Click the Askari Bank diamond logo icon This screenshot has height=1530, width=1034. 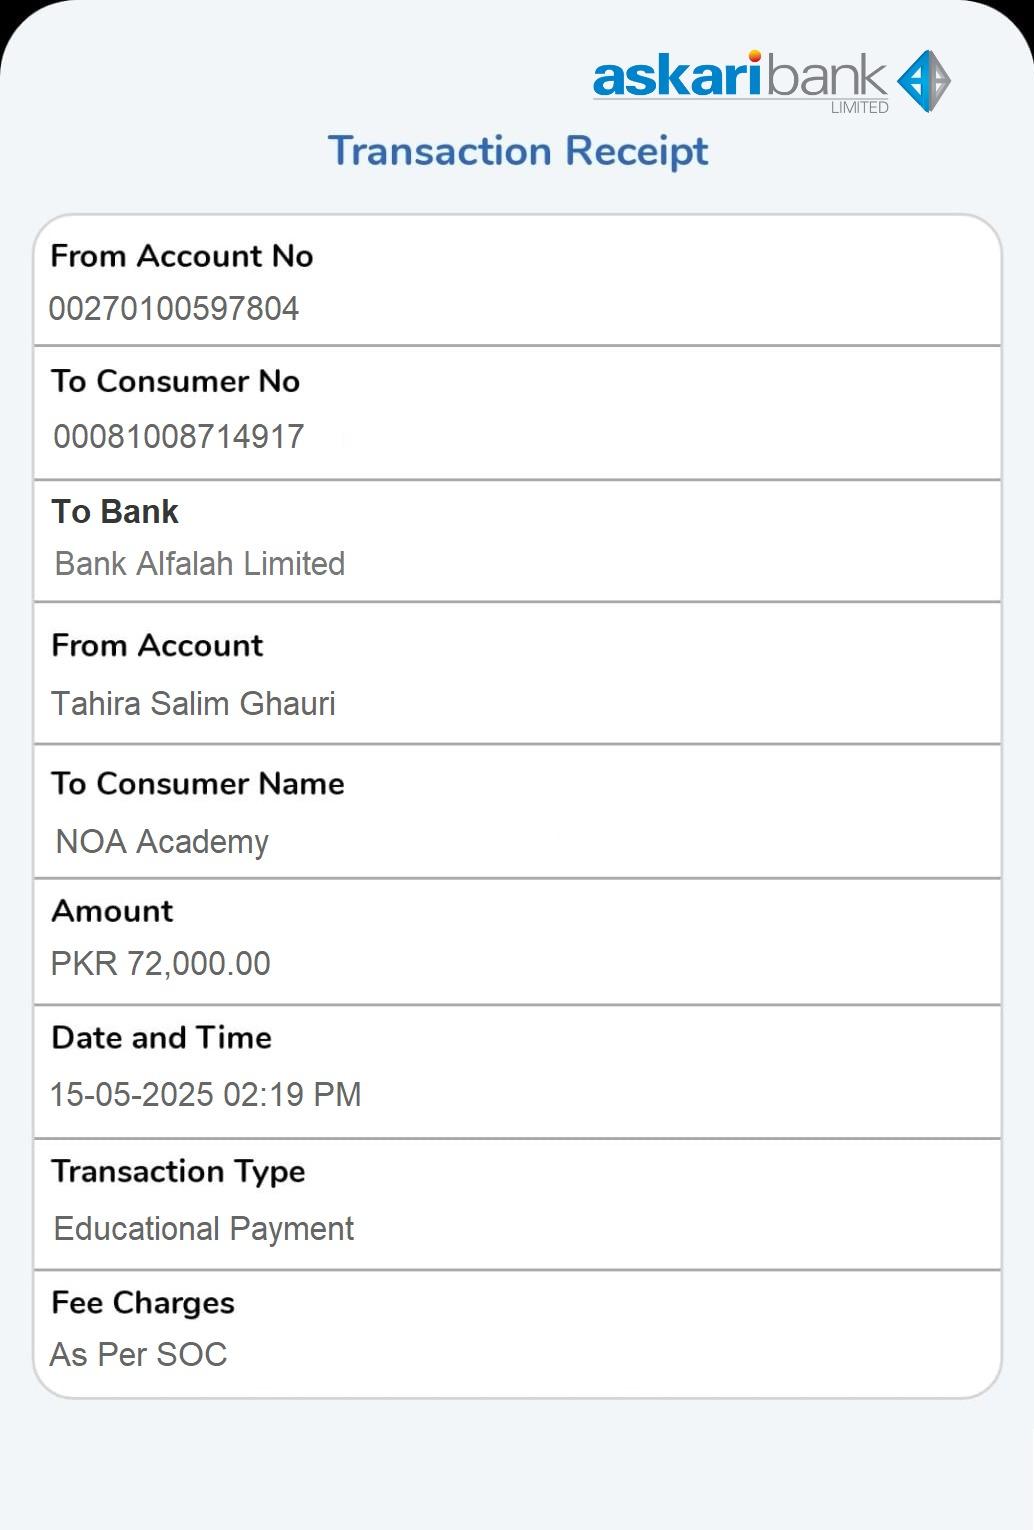(x=923, y=81)
